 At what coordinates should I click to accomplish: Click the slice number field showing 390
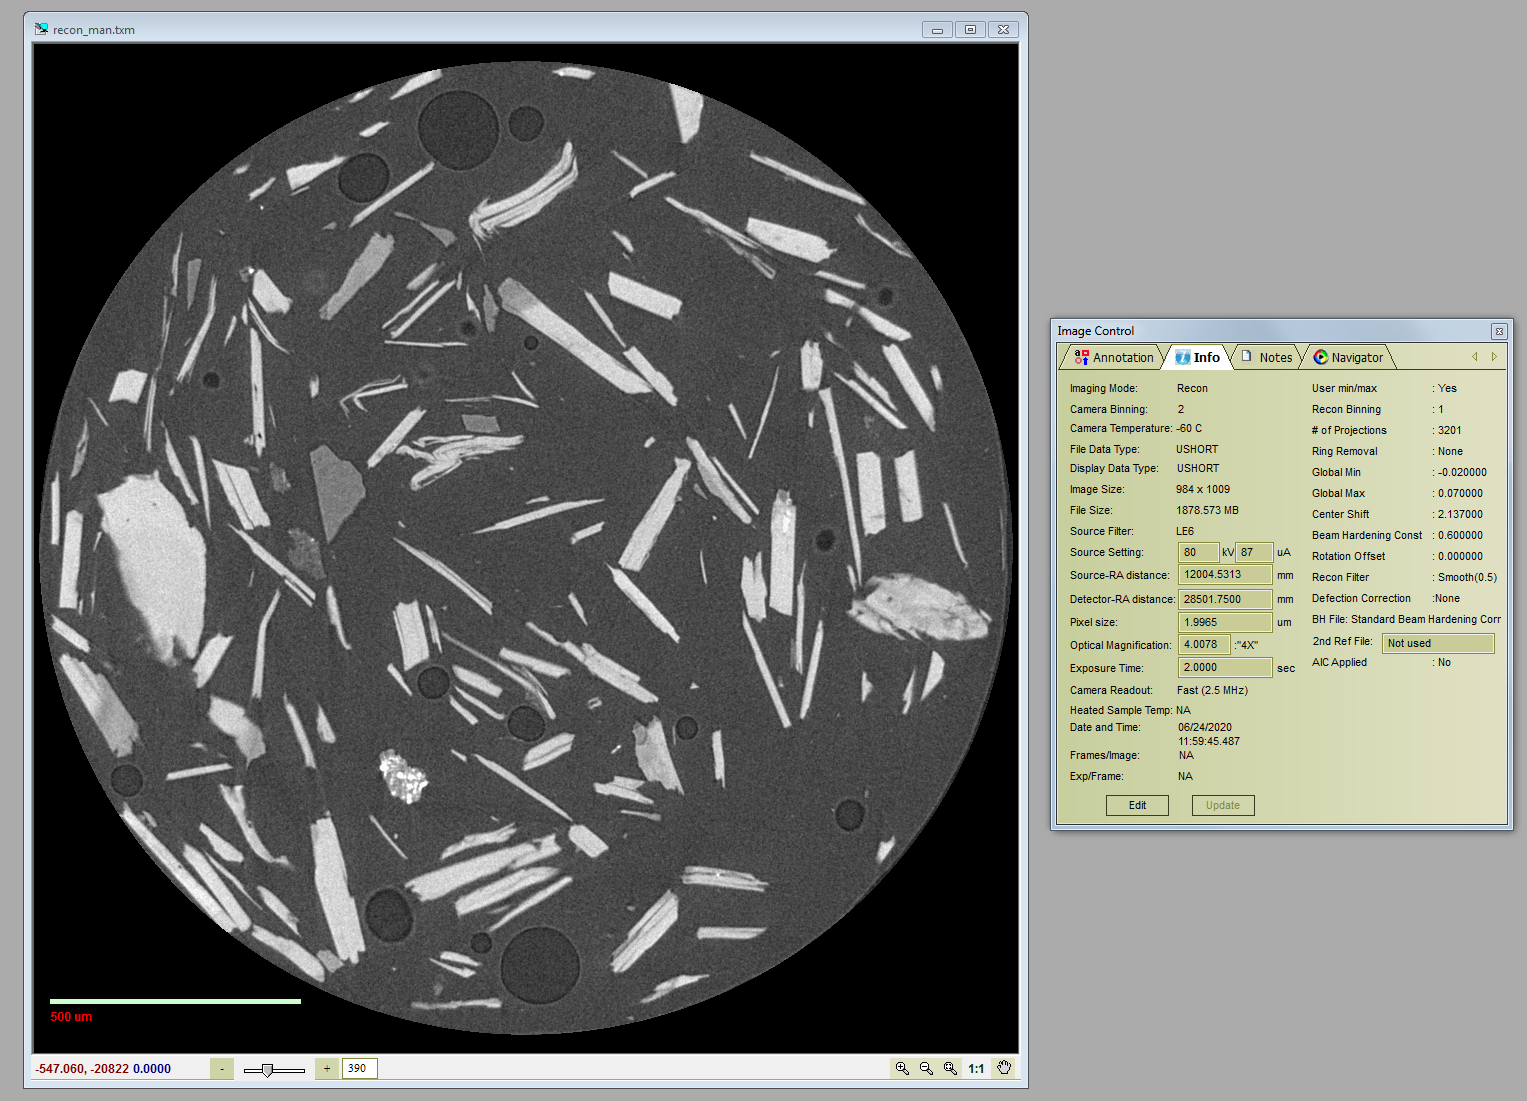[360, 1069]
